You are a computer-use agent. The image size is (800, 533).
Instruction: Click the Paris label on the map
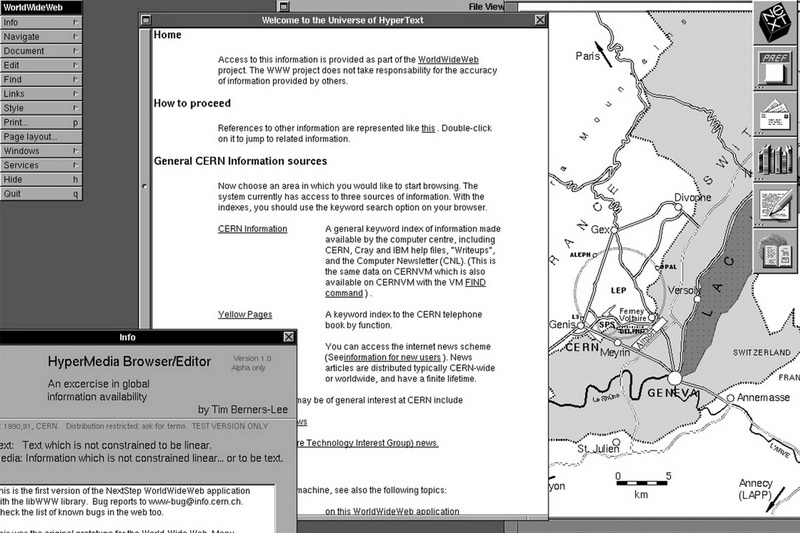point(588,56)
